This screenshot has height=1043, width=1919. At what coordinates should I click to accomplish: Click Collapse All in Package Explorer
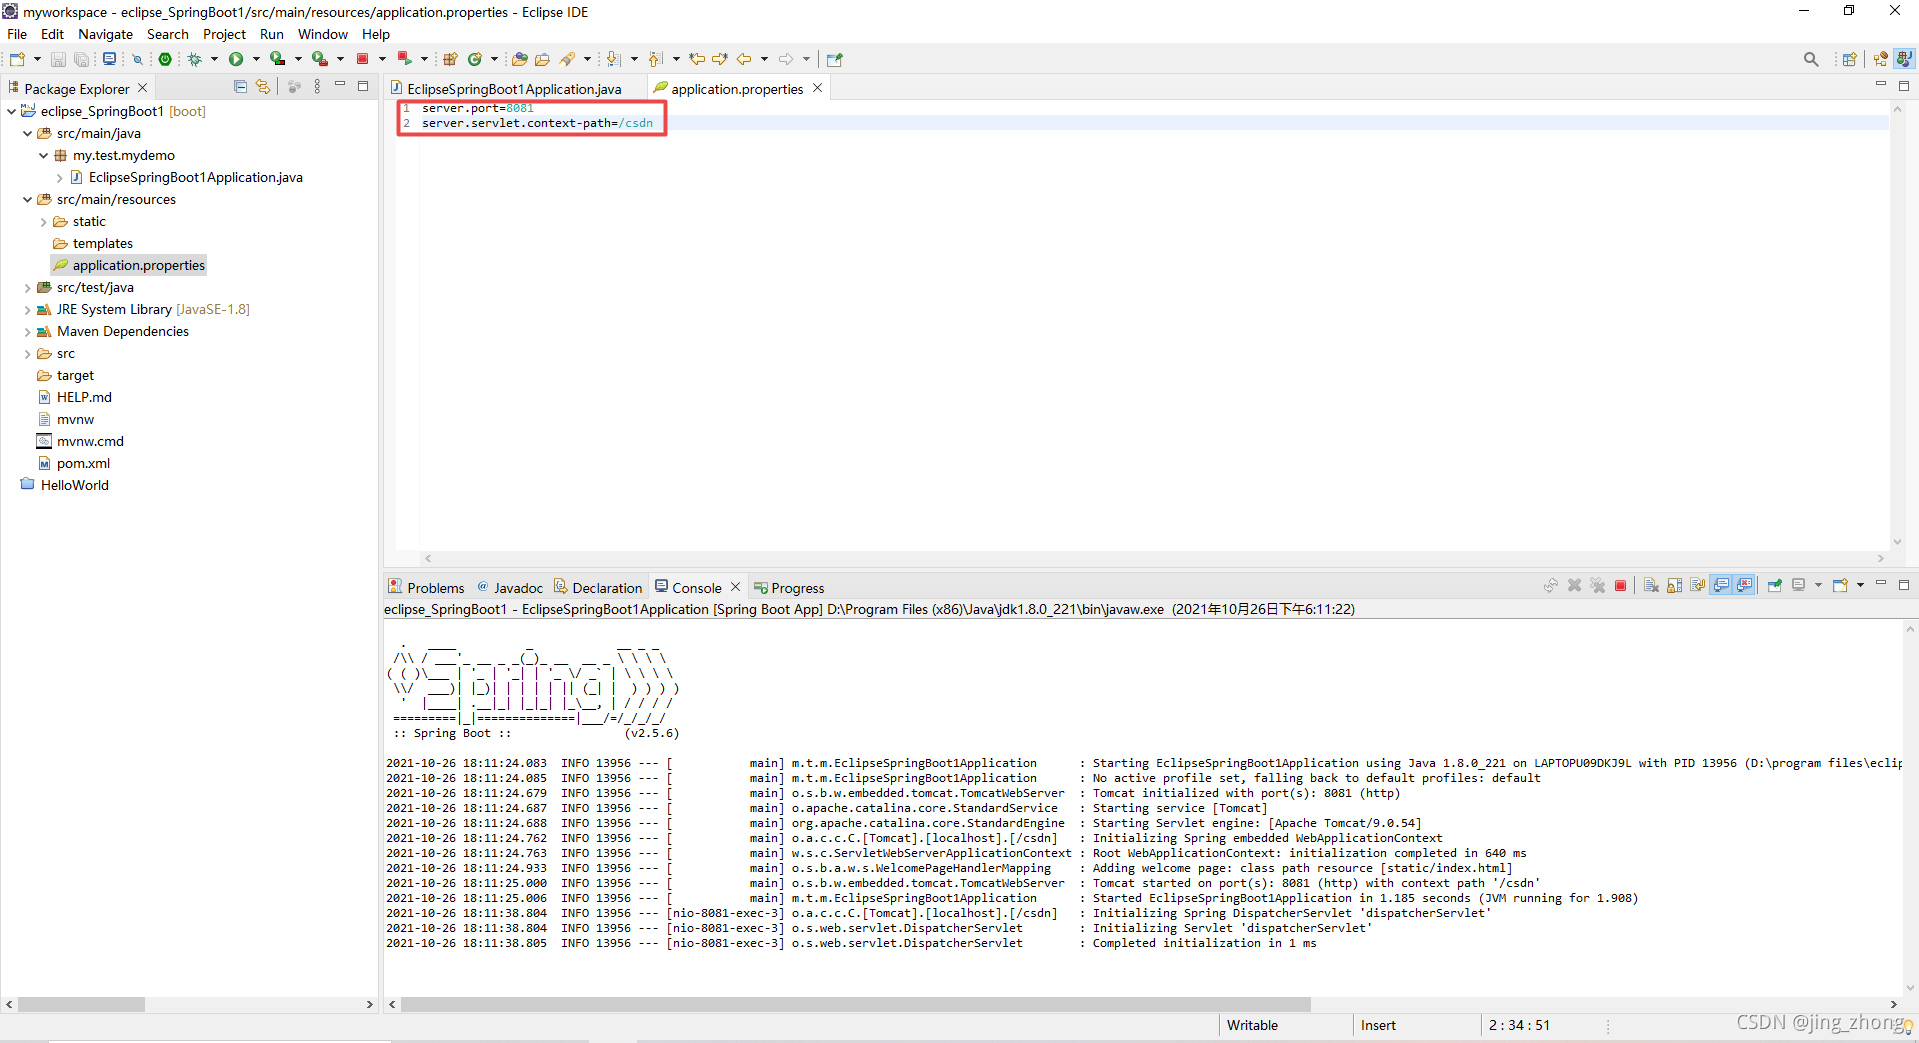240,87
